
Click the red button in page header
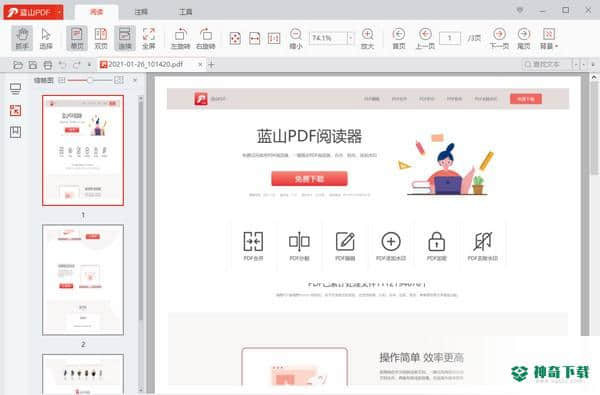point(526,99)
